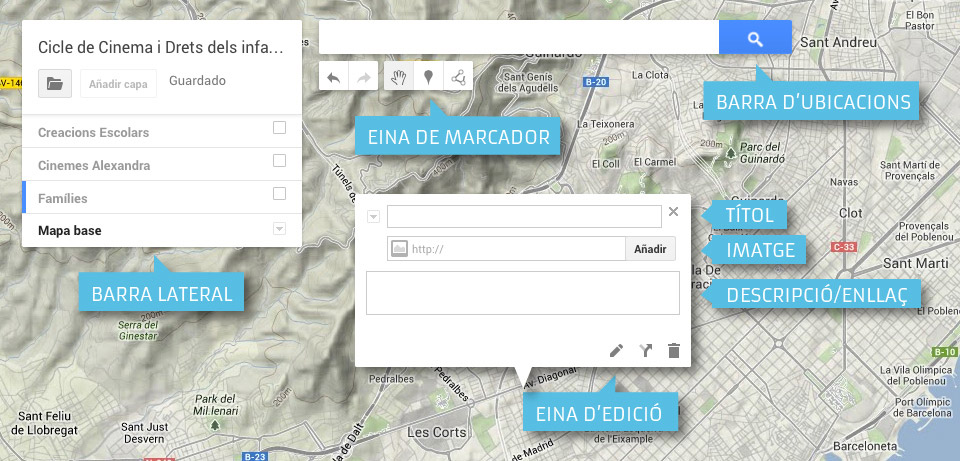The height and width of the screenshot is (461, 960).
Task: Click in the marker title field
Action: click(524, 216)
